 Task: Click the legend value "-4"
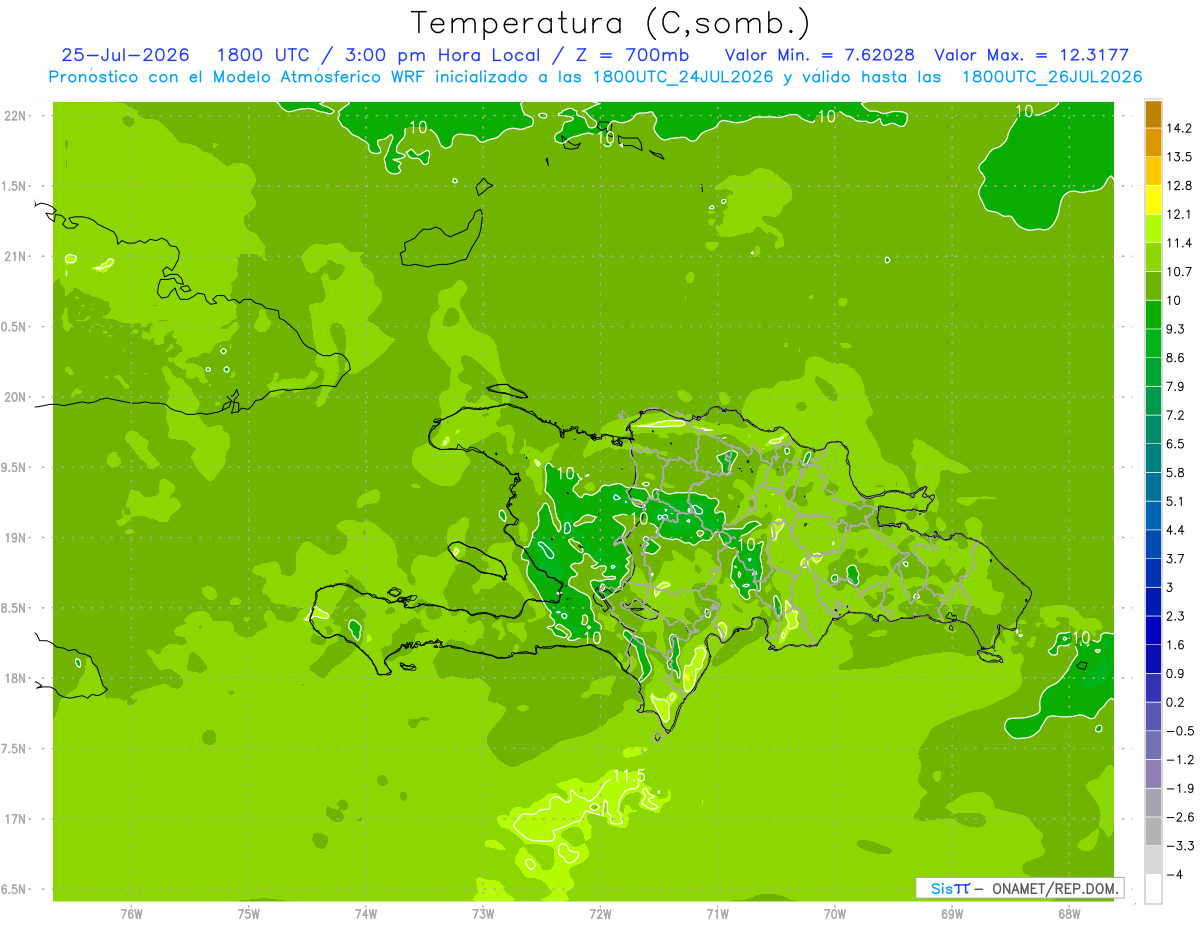point(1174,874)
